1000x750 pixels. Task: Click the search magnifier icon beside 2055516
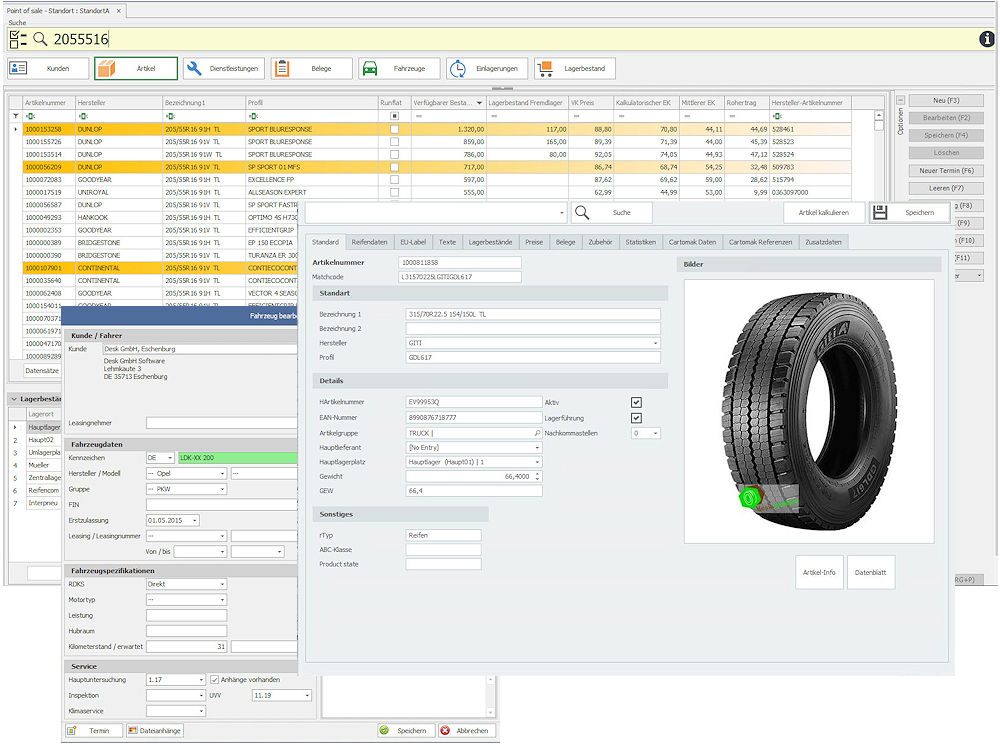(x=40, y=40)
